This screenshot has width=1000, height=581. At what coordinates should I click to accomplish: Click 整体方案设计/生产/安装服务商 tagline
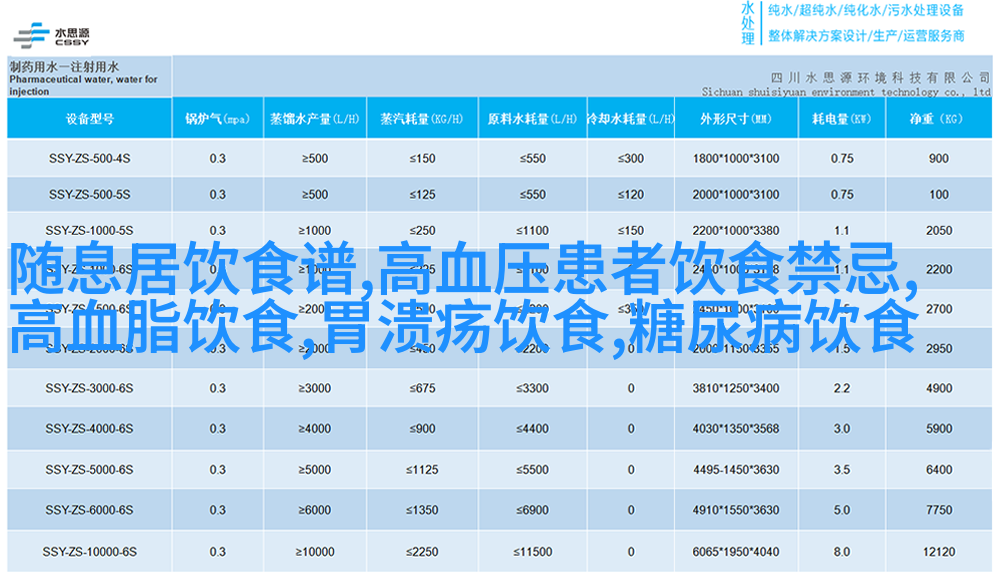865,35
